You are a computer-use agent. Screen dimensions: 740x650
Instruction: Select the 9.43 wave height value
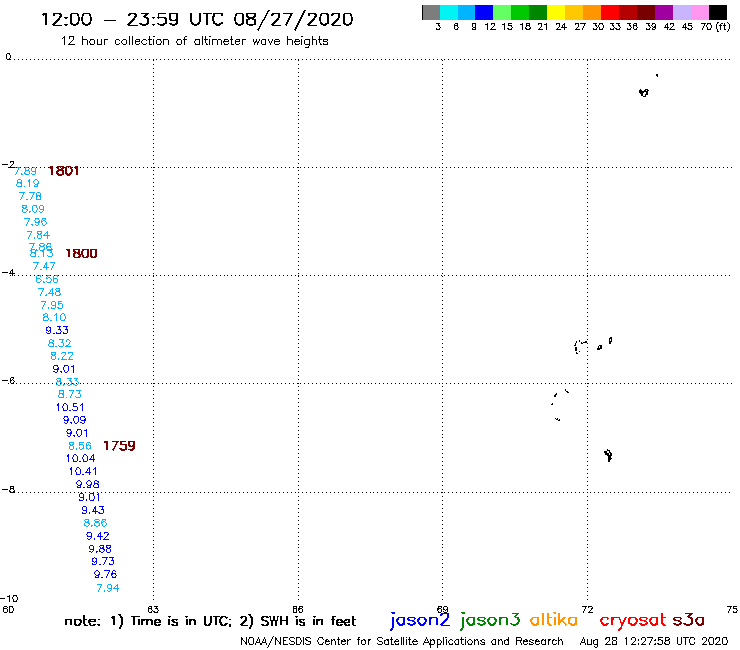pyautogui.click(x=93, y=510)
